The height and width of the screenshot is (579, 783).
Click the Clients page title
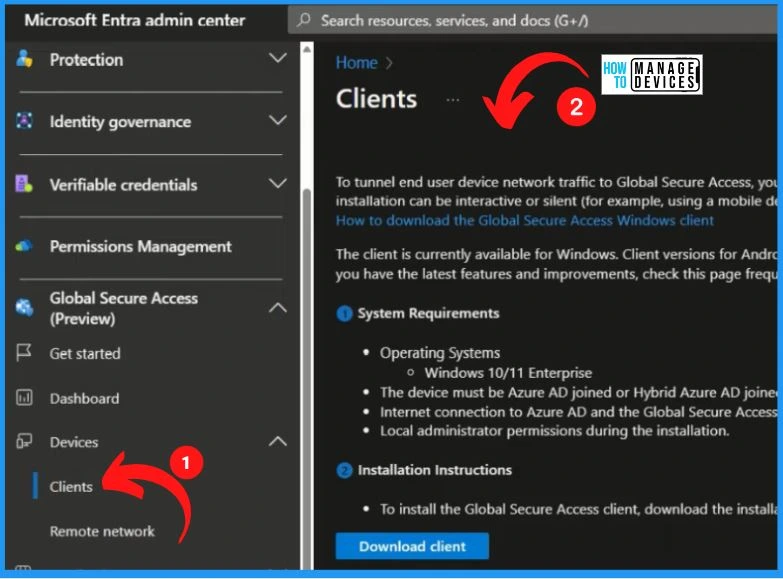(x=376, y=98)
